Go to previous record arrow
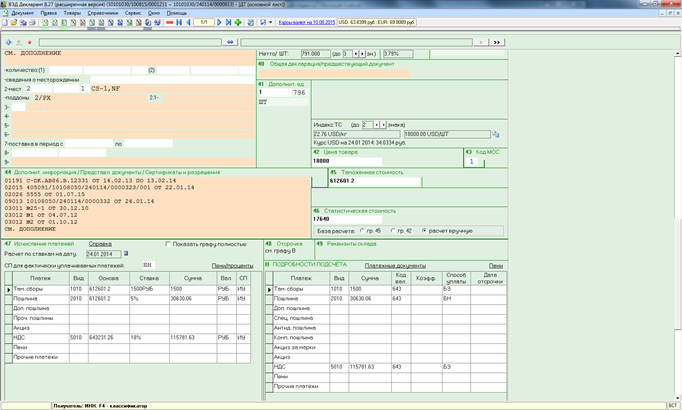 (x=187, y=21)
